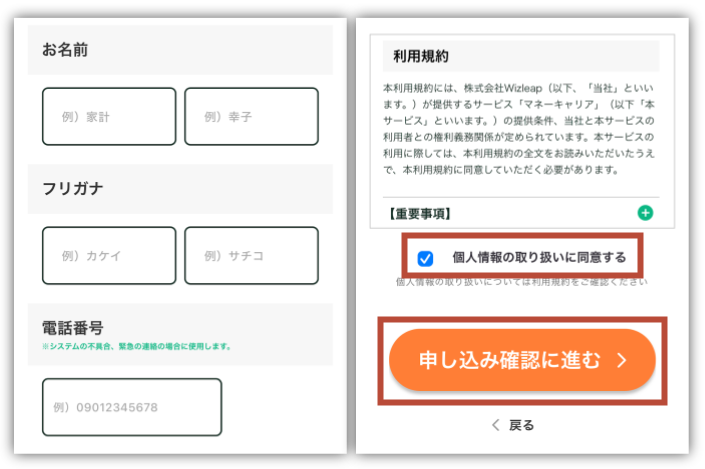Screen dimensions: 705x469
Task: Go back using the 戻る link
Action: (521, 425)
